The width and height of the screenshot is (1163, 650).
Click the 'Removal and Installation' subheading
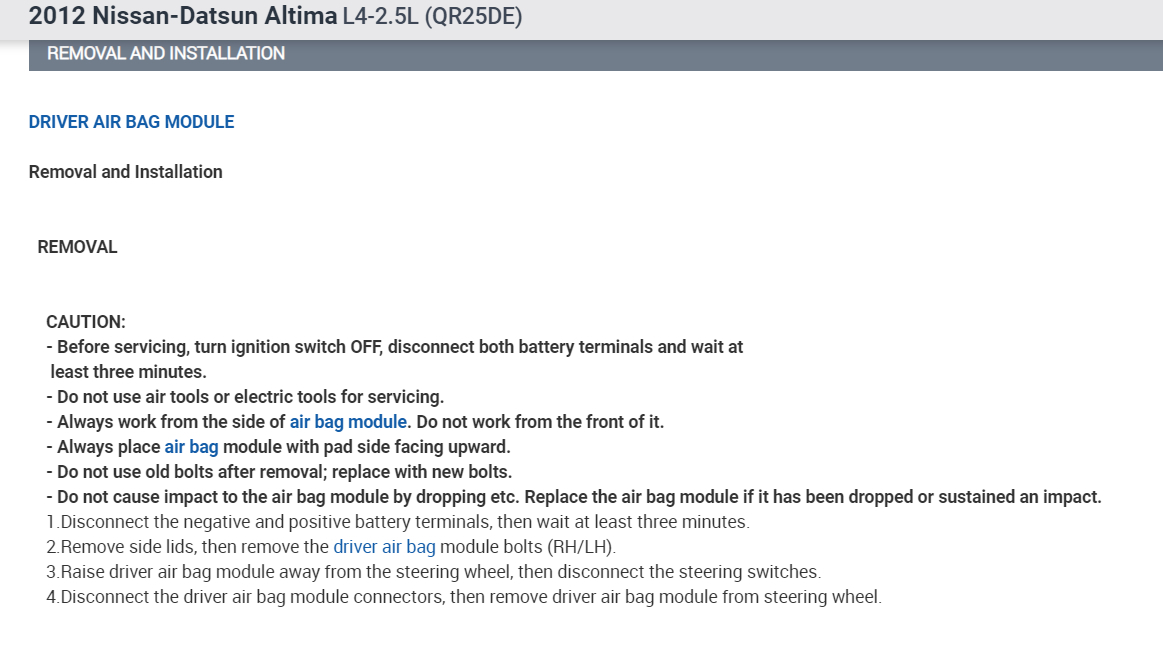125,172
